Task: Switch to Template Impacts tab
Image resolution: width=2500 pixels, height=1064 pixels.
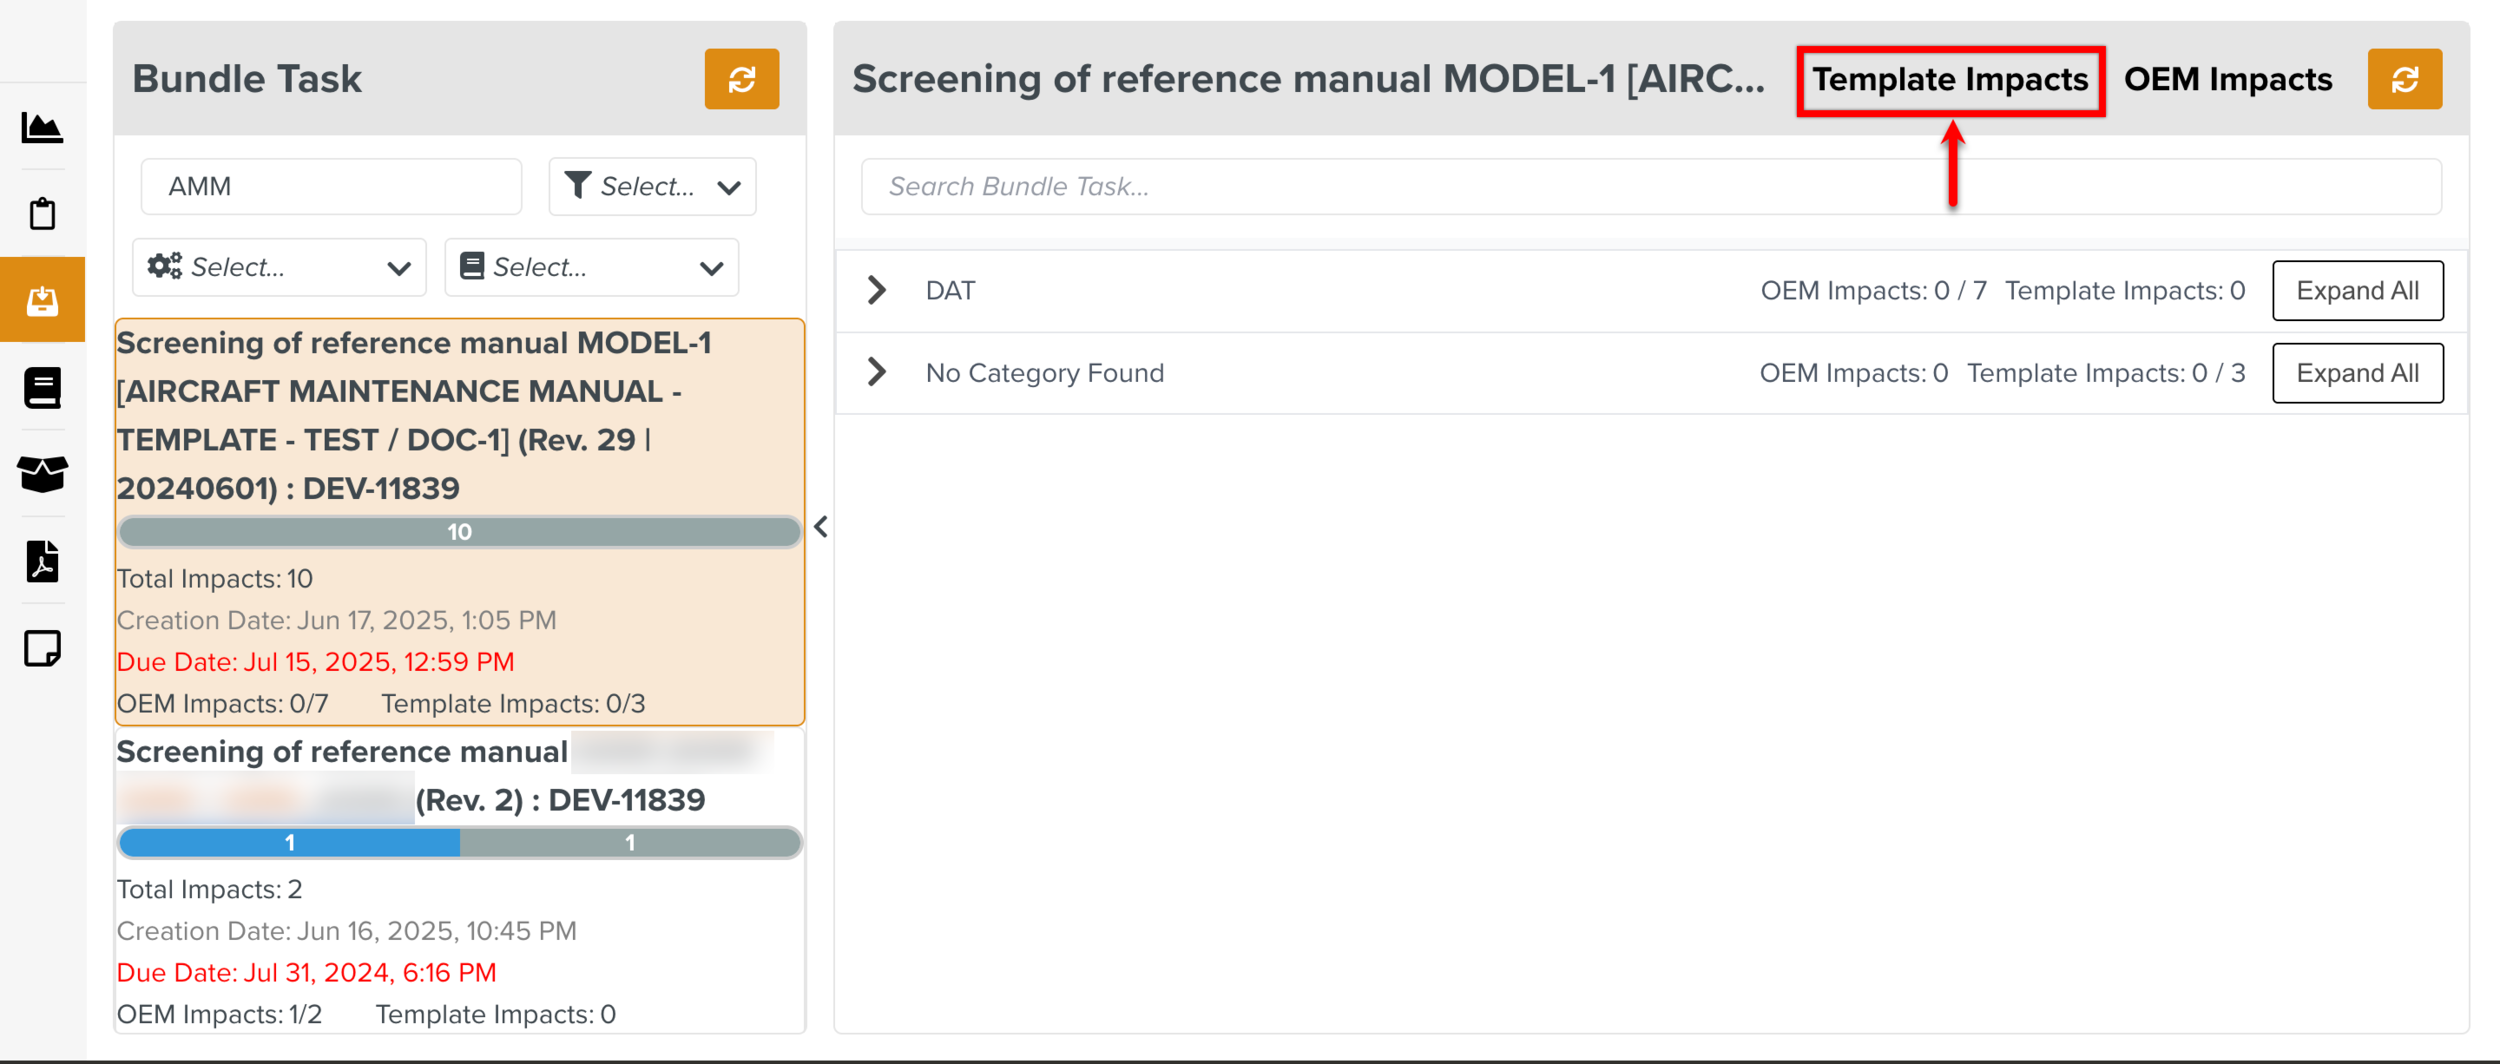Action: click(1950, 80)
